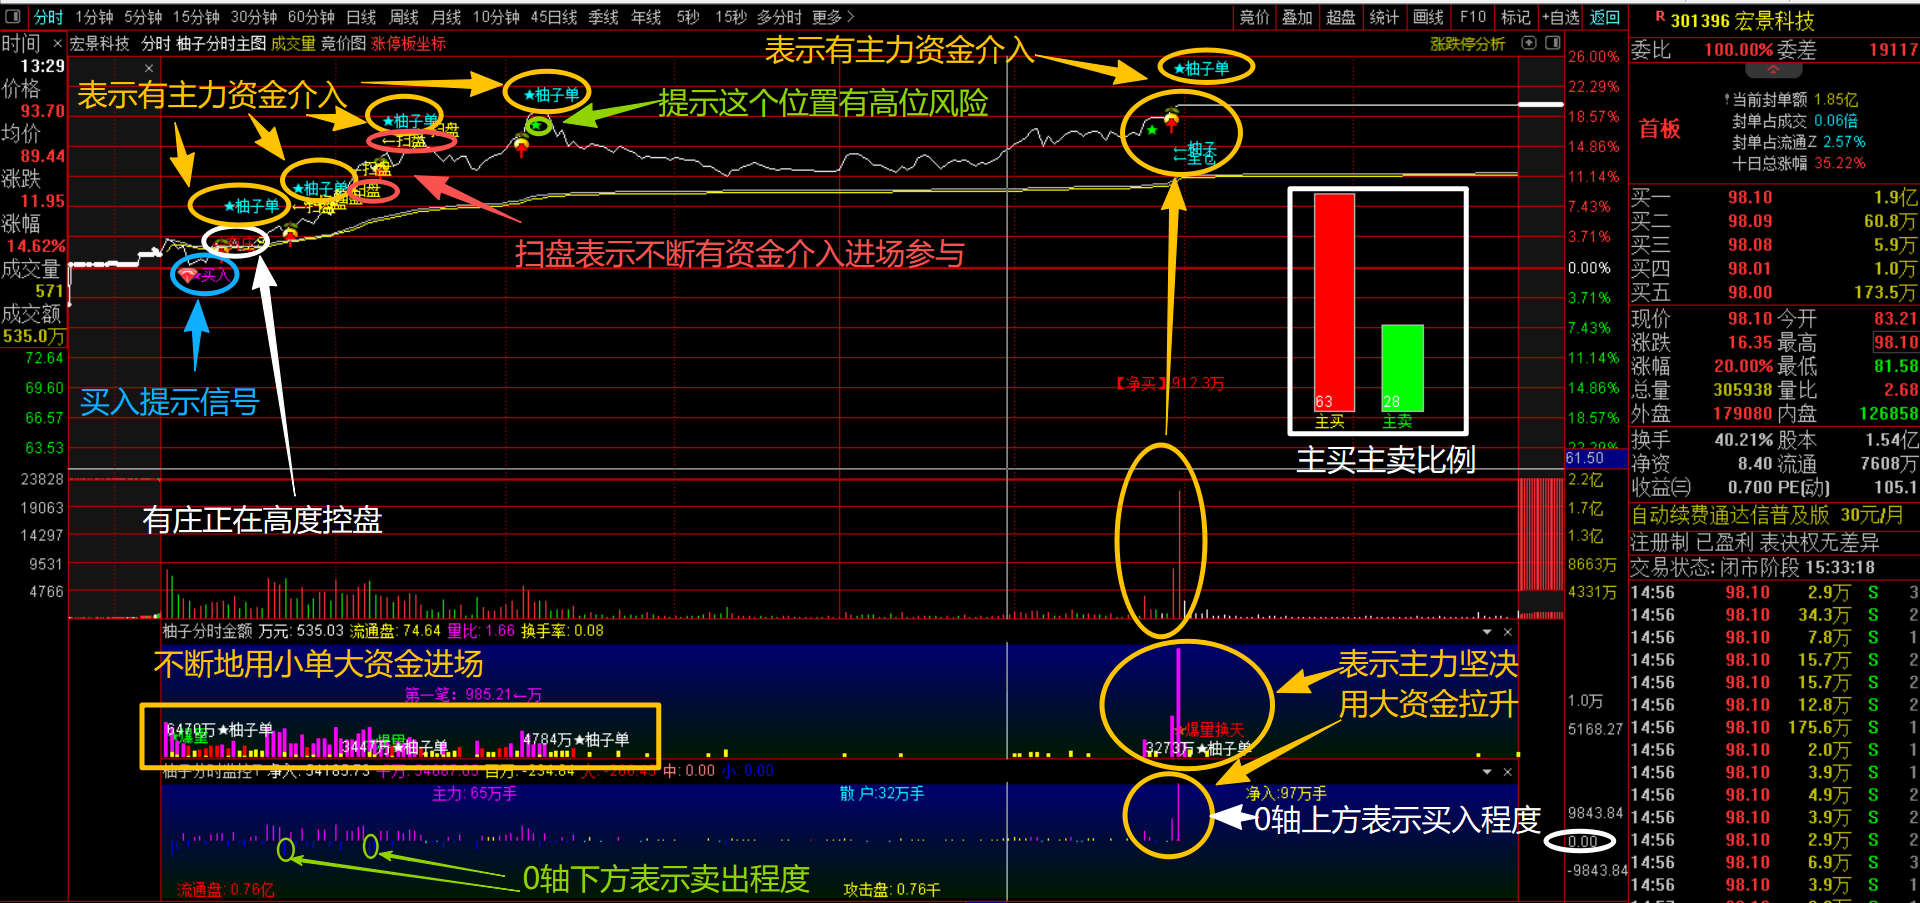Toggle the left sidebar panel icon

point(13,16)
